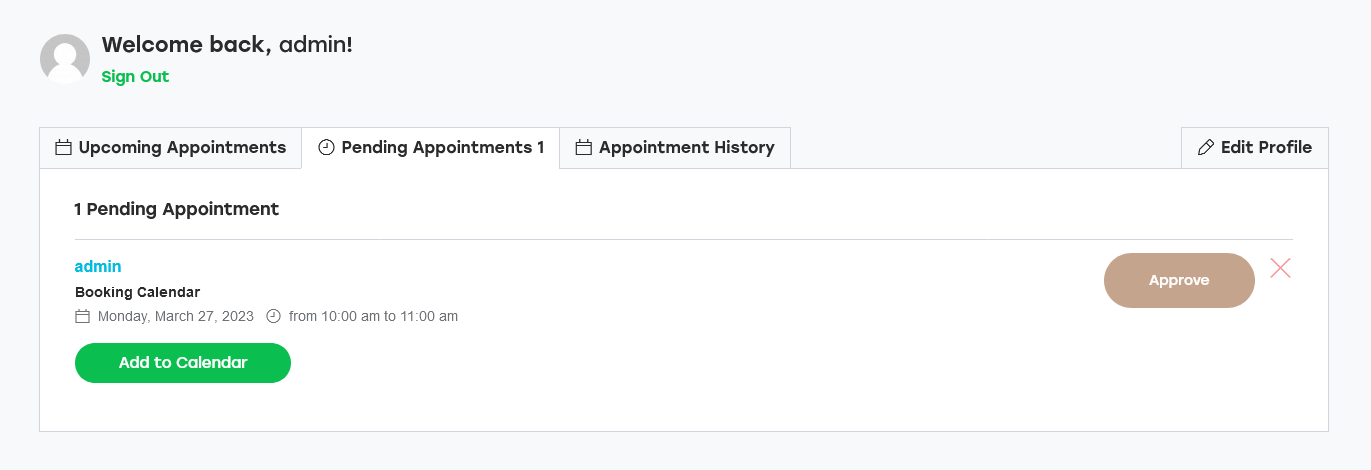The image size is (1371, 470).
Task: Click the calendar icon on Upcoming Appointments
Action: pos(63,148)
